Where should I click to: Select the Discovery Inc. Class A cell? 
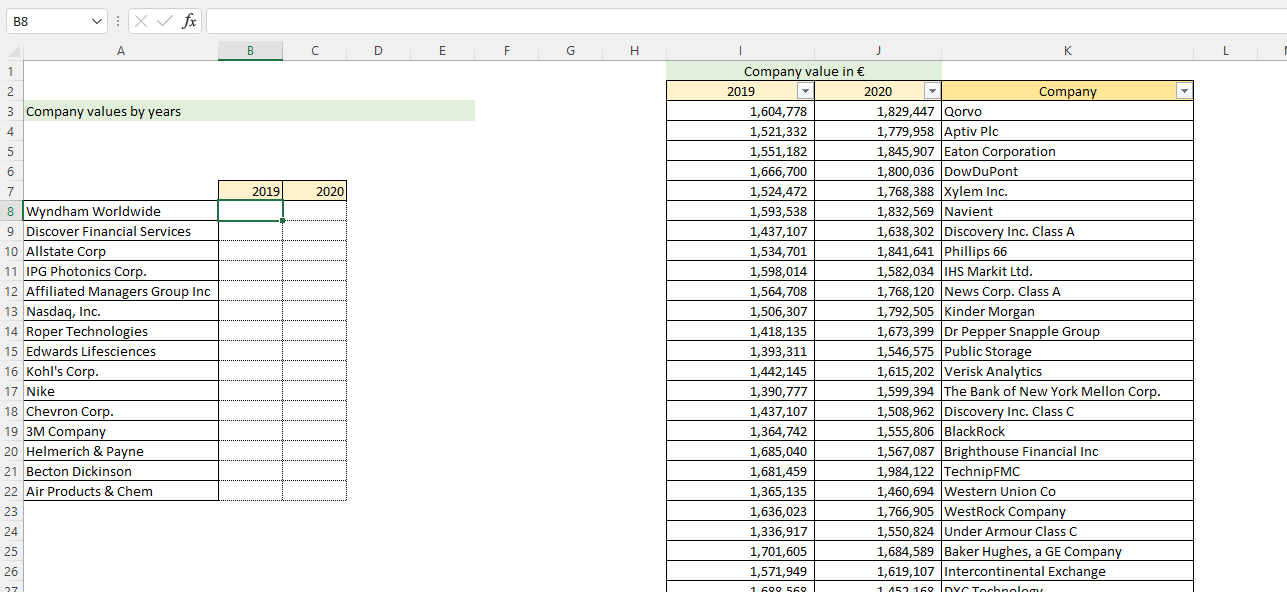coord(1068,231)
